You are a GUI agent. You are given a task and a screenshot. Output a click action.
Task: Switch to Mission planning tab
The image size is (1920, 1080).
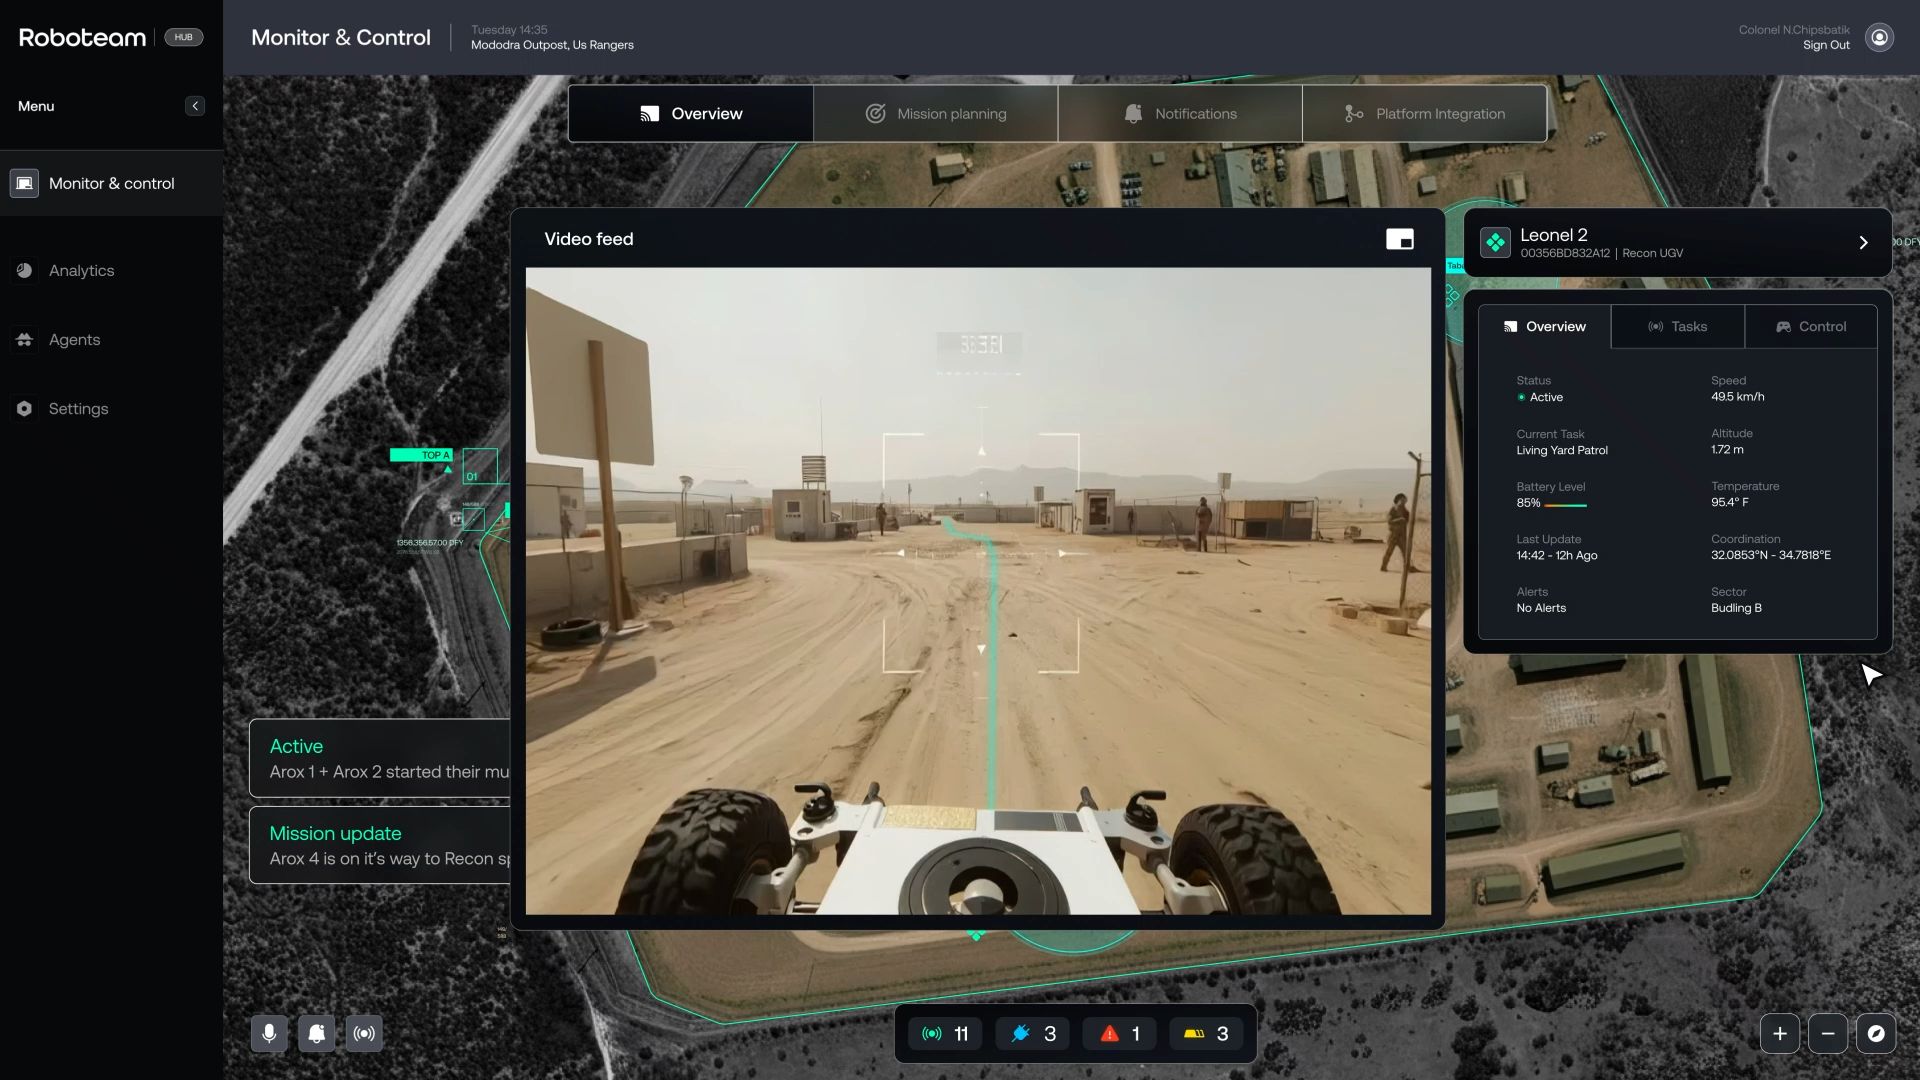935,114
